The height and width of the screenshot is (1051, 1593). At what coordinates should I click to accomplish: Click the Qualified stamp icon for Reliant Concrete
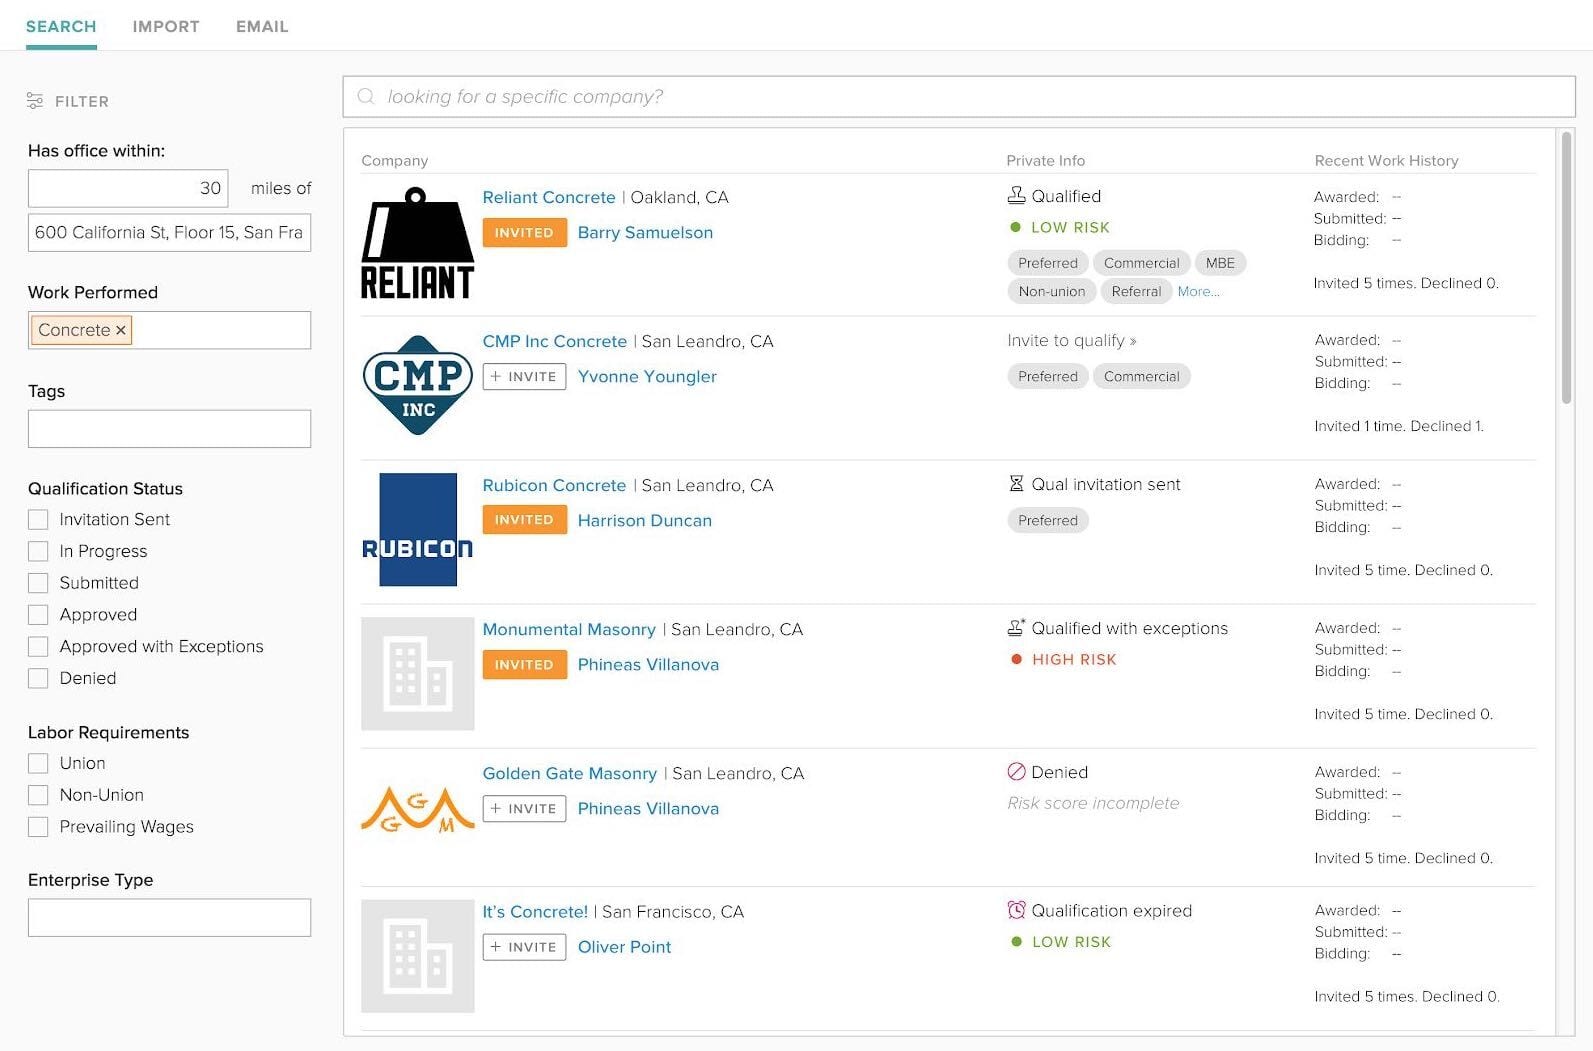1016,196
